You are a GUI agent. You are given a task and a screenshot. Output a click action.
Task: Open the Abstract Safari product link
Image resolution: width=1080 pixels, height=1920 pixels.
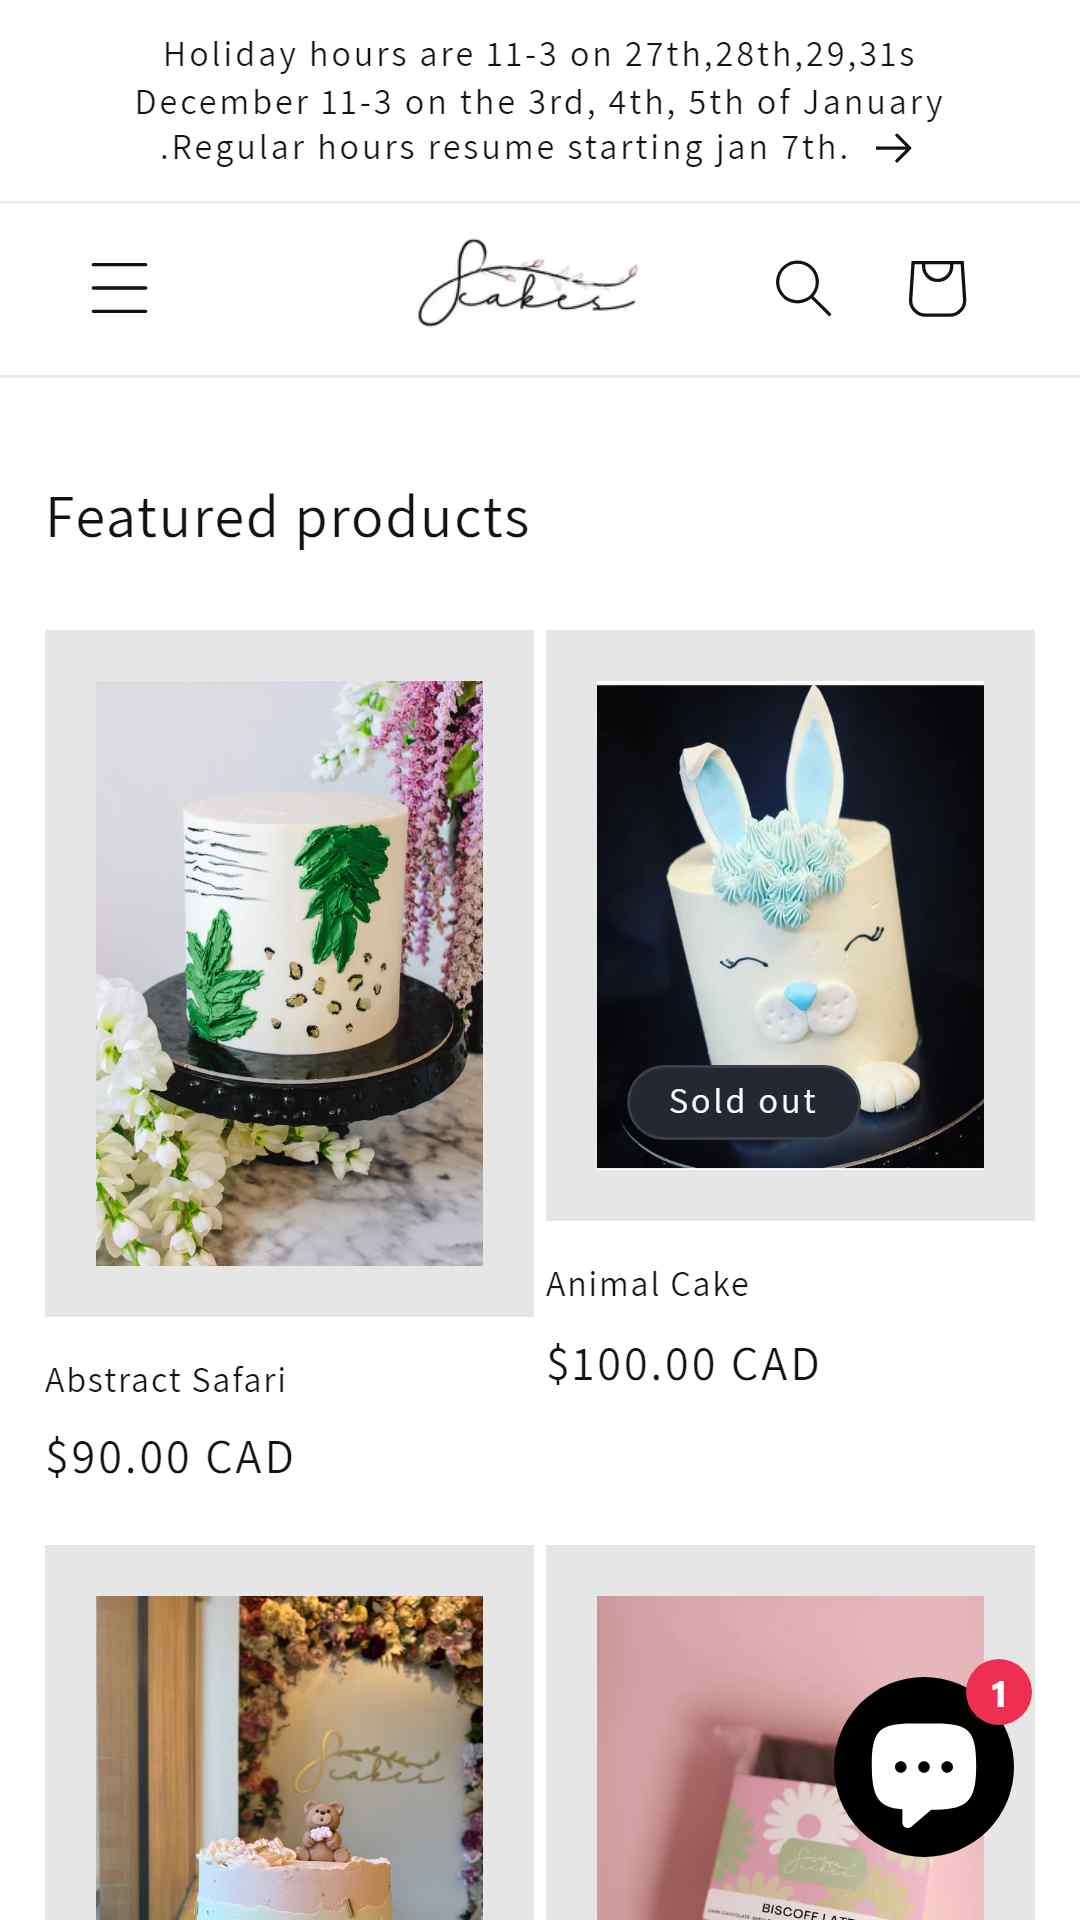pyautogui.click(x=166, y=1380)
